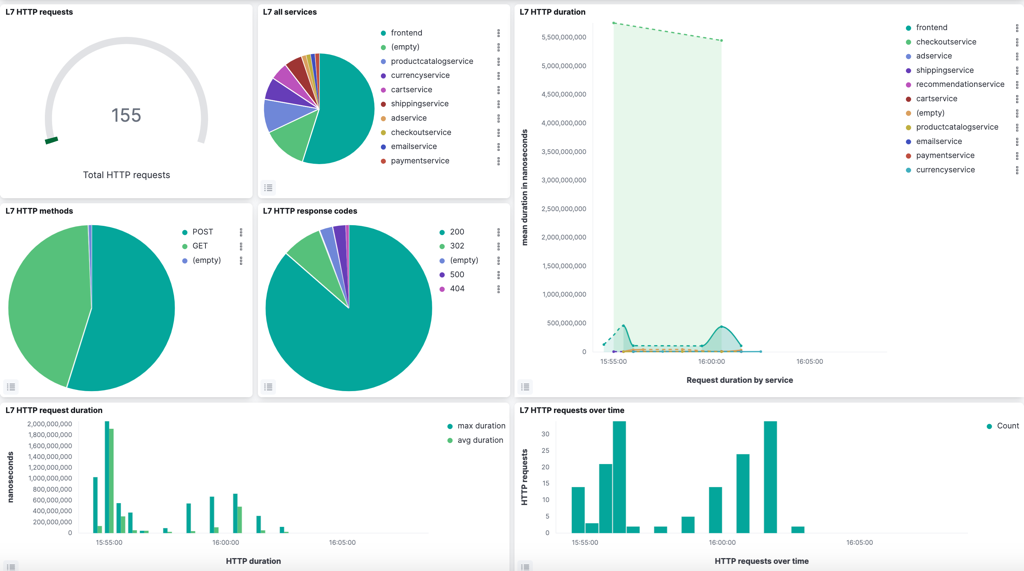Click the color dot next to 500 response code
The height and width of the screenshot is (571, 1024).
[442, 275]
